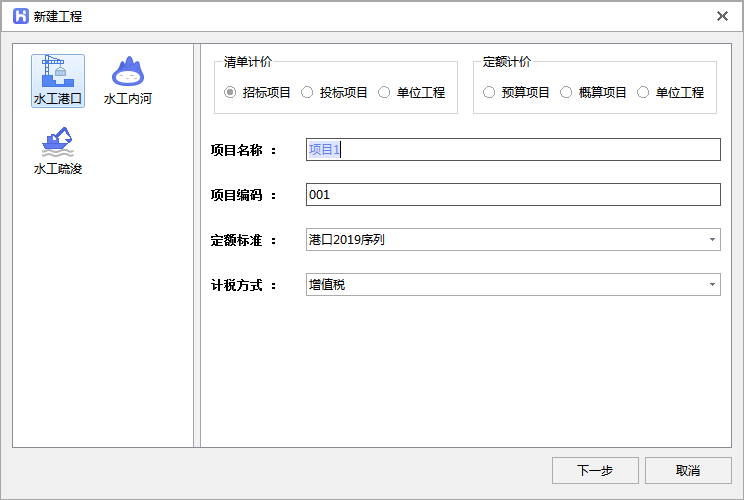Pick the 水工疏浚 dredging icon

pos(58,151)
